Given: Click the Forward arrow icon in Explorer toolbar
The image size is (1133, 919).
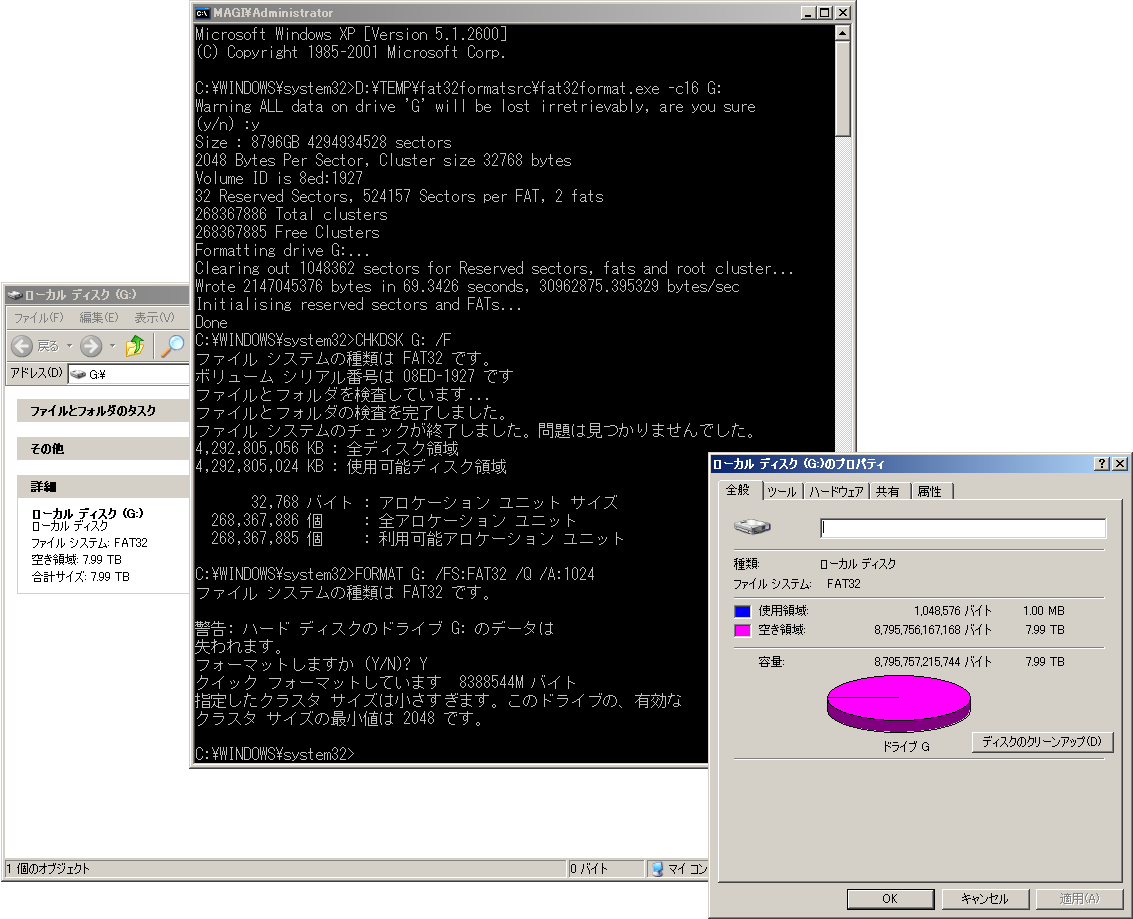Looking at the screenshot, I should [90, 346].
